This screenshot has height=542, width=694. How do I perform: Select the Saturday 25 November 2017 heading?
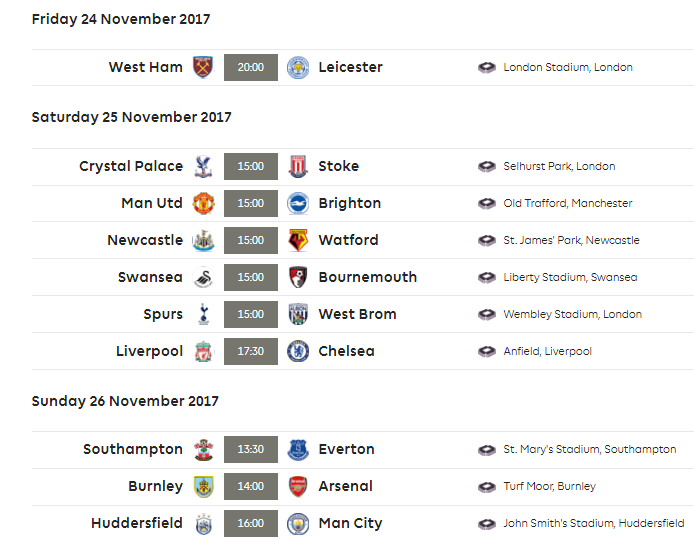(131, 117)
